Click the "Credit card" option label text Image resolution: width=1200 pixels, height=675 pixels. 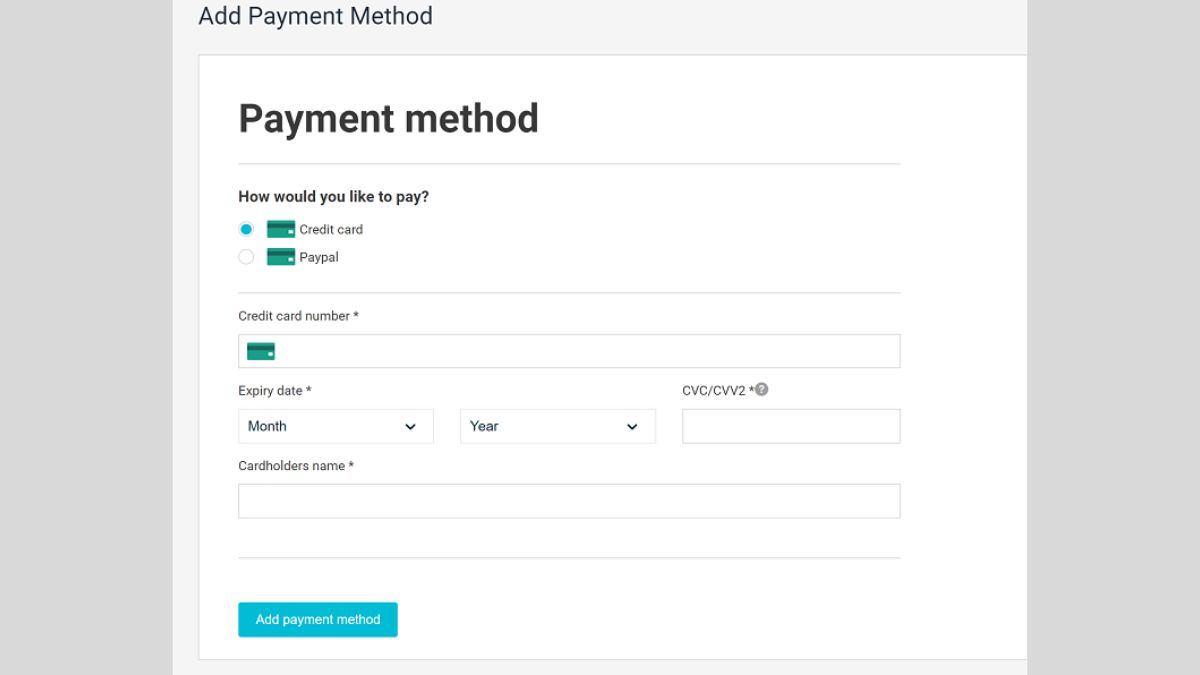(331, 229)
